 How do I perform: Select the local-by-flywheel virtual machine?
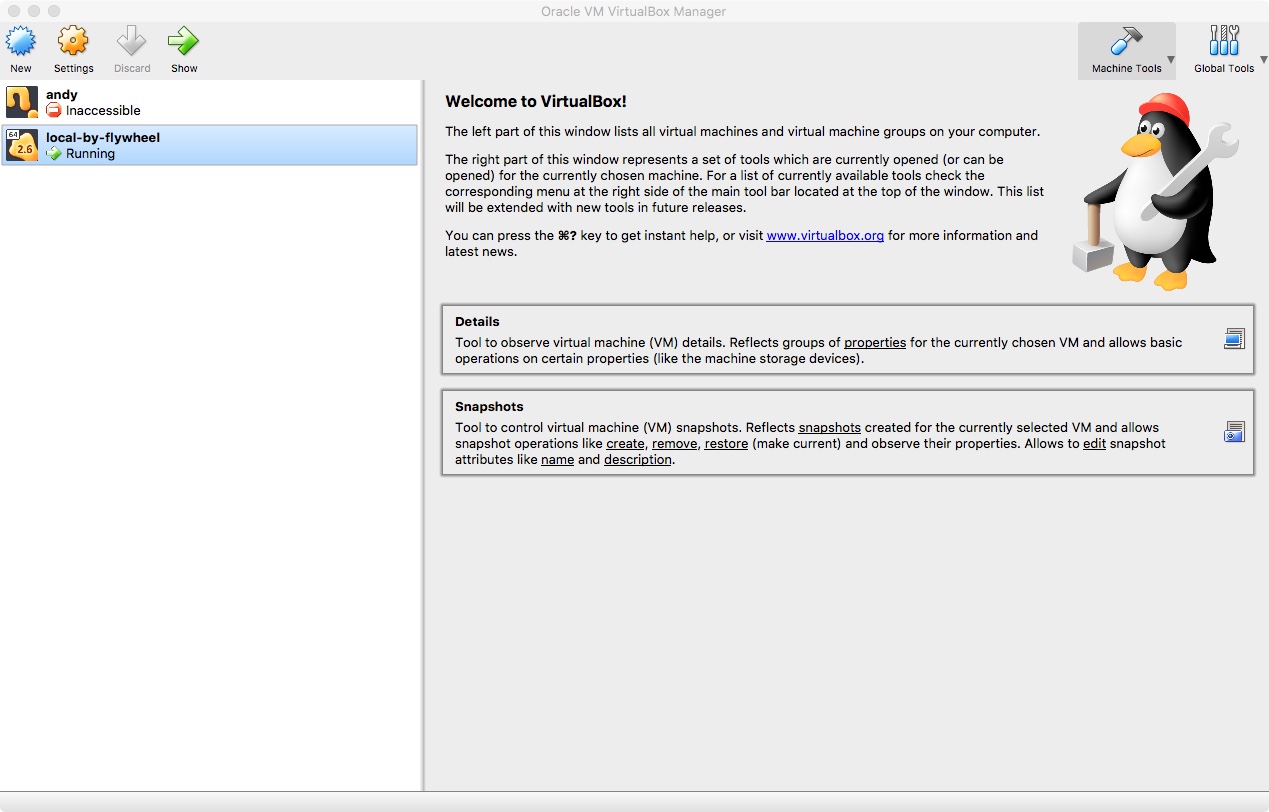[x=209, y=145]
